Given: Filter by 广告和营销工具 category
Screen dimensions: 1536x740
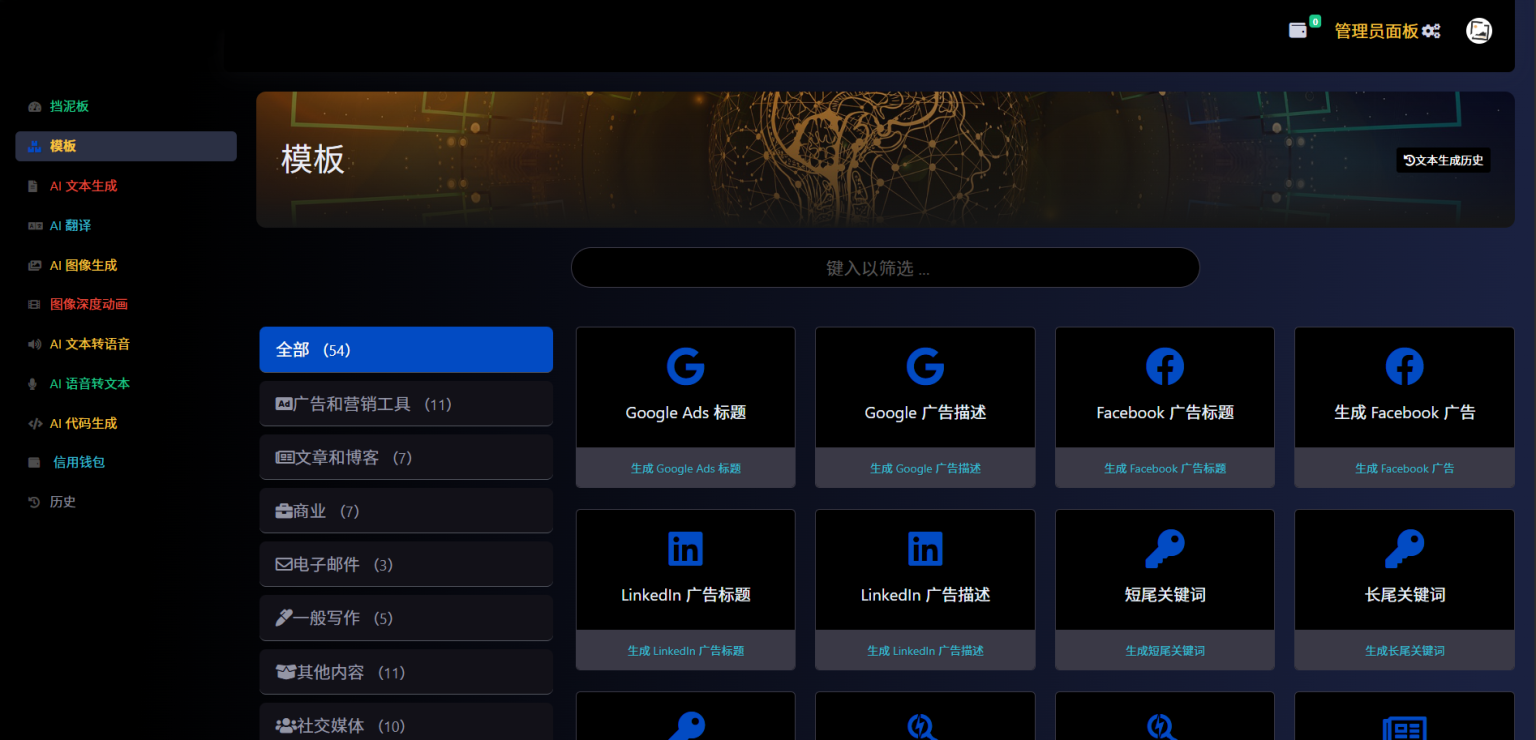Looking at the screenshot, I should (406, 404).
